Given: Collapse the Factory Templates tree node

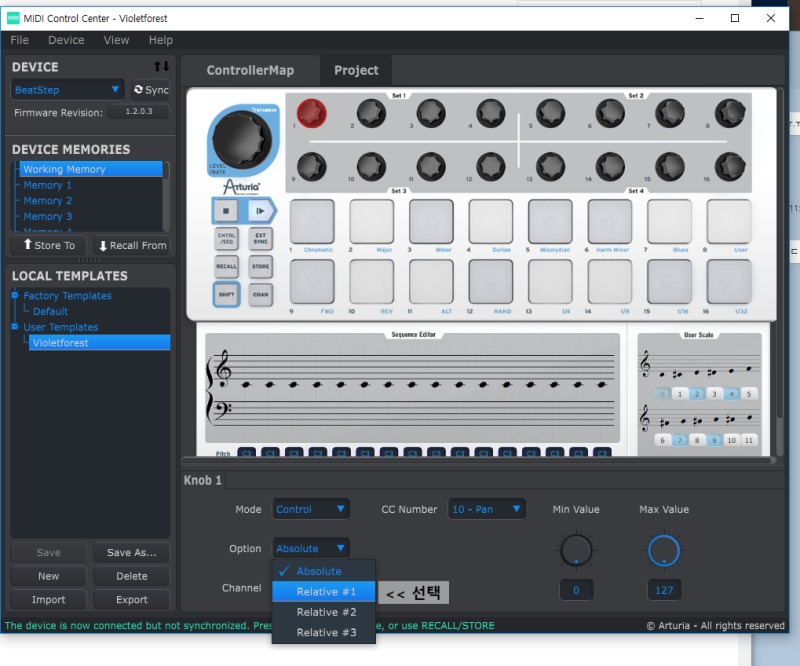Looking at the screenshot, I should click(15, 295).
